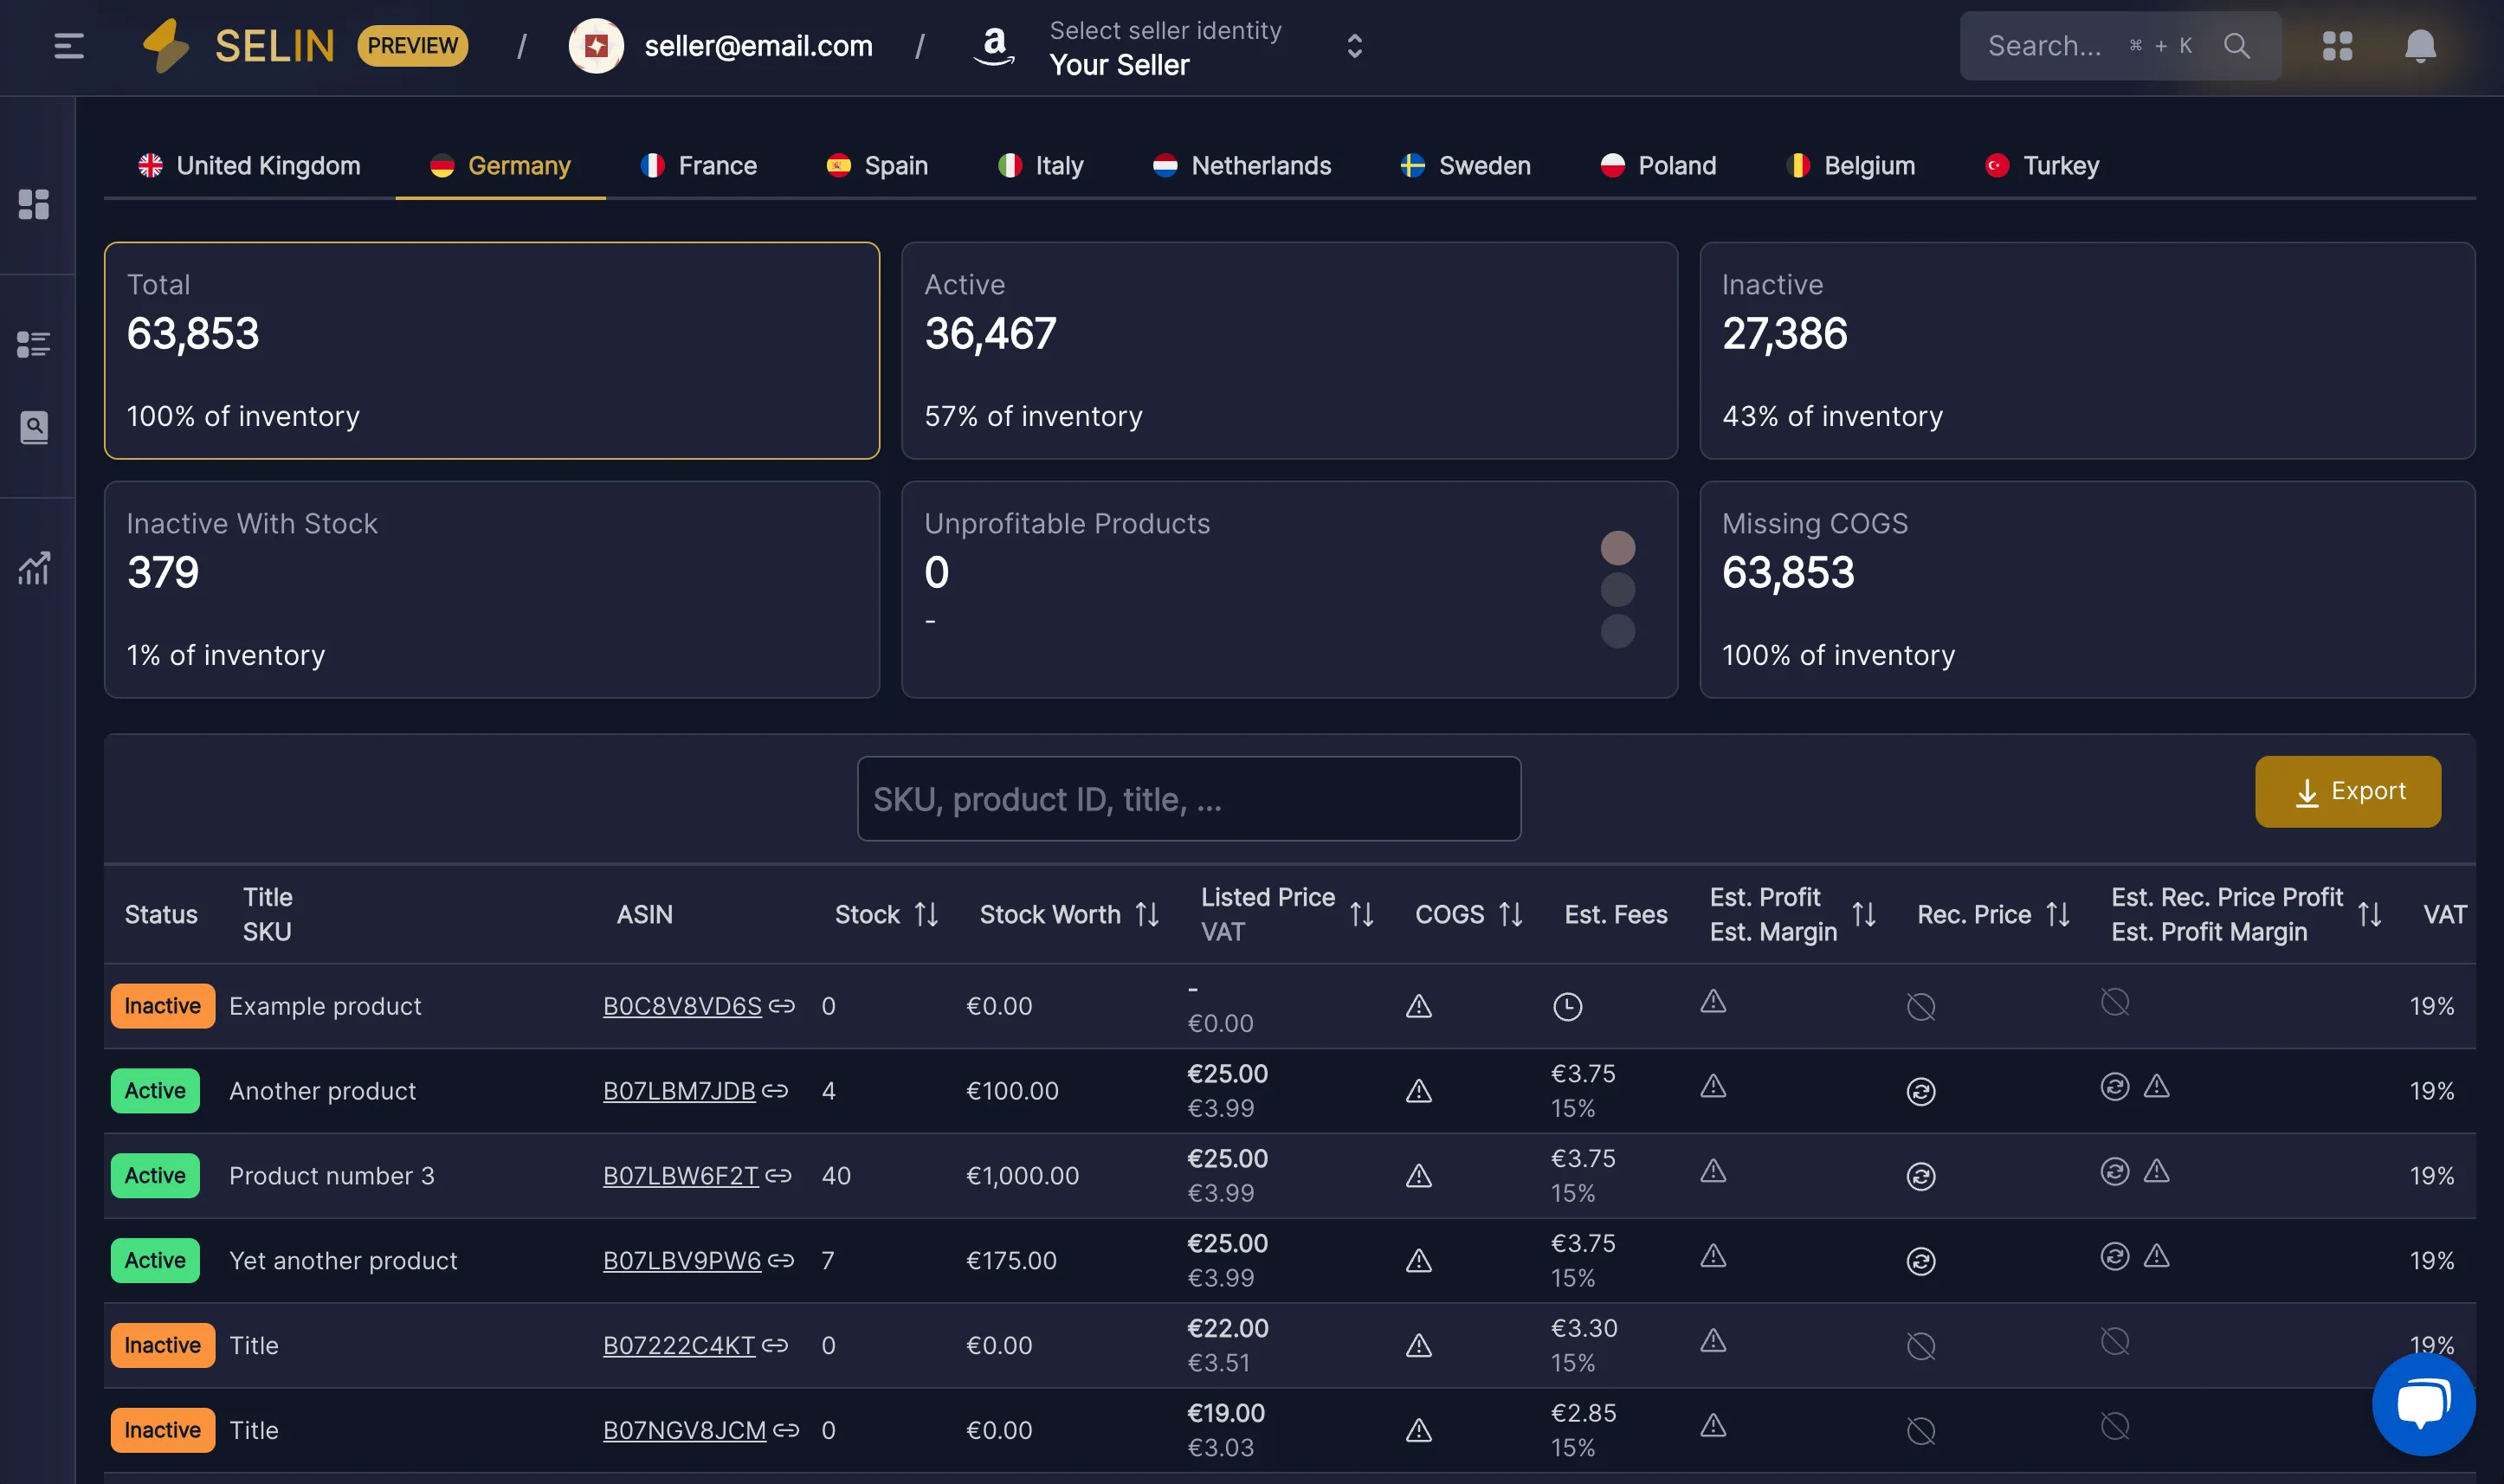Toggle the hamburger sidebar menu
Viewport: 2504px width, 1484px height.
(x=69, y=46)
